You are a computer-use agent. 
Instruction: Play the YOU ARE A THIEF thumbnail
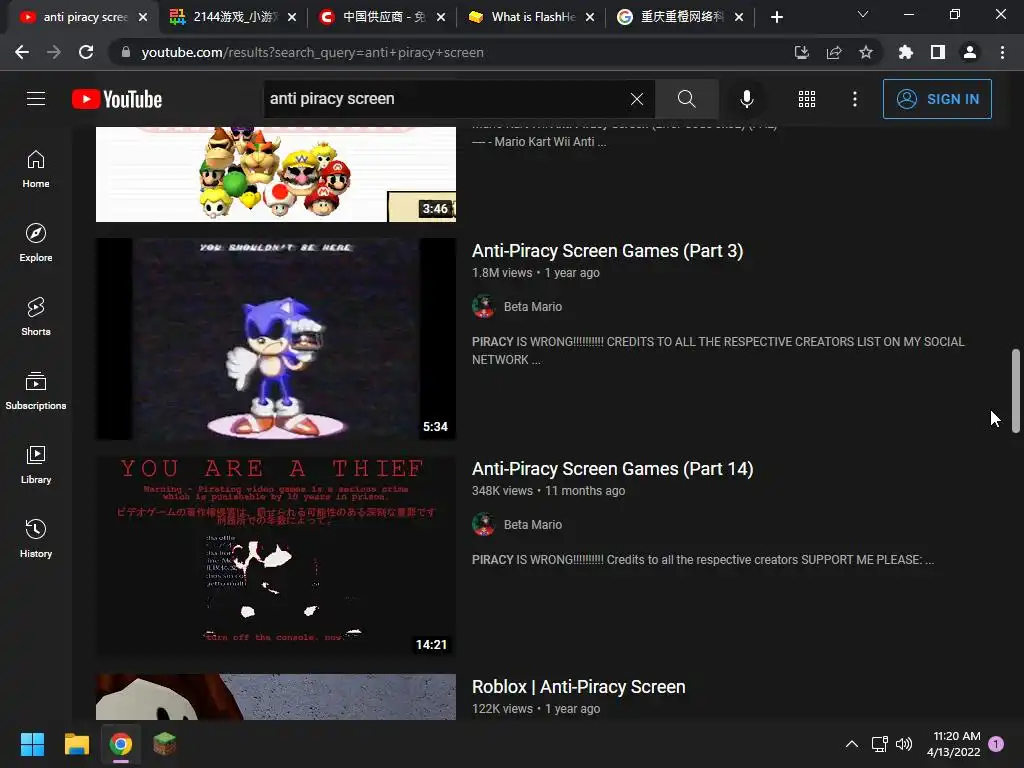pos(276,557)
